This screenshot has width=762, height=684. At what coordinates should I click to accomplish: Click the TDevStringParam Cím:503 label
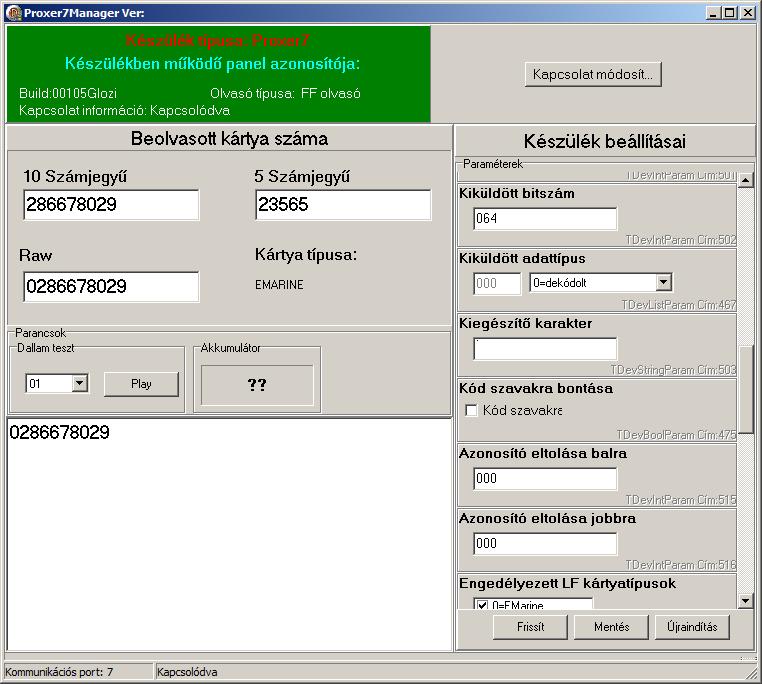click(673, 370)
